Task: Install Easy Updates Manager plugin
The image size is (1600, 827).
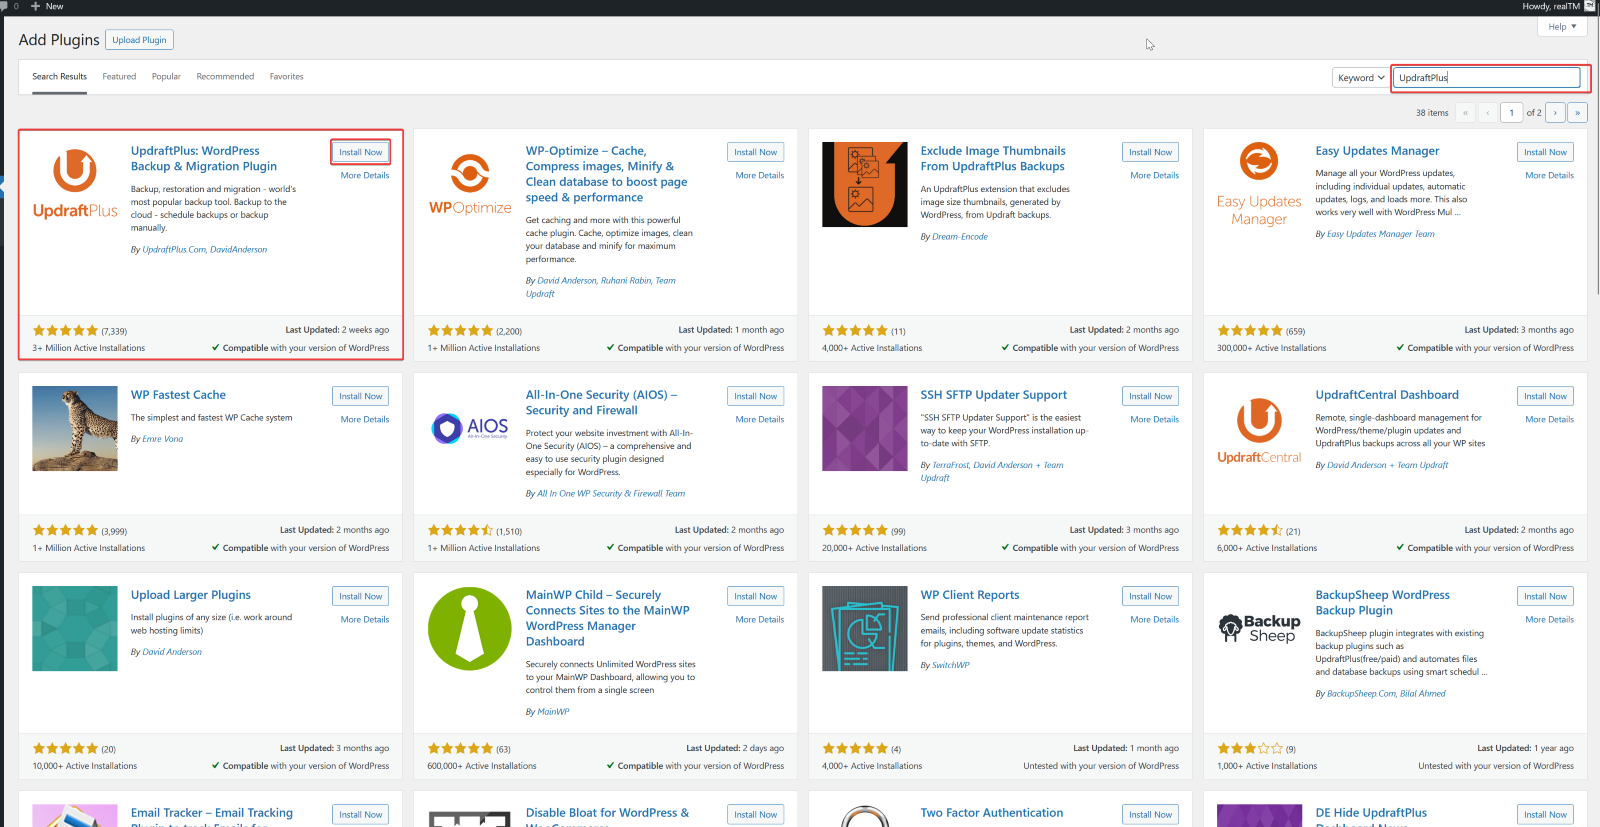Action: 1545,152
